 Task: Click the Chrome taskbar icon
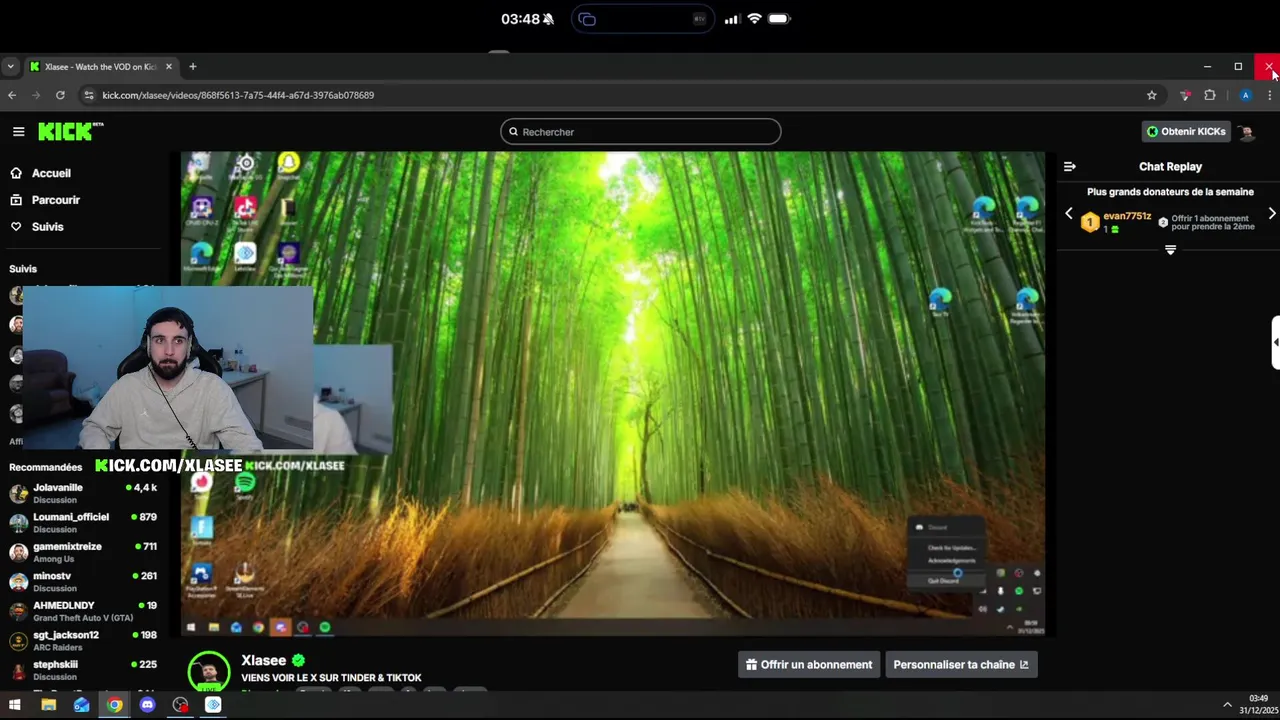tap(115, 705)
